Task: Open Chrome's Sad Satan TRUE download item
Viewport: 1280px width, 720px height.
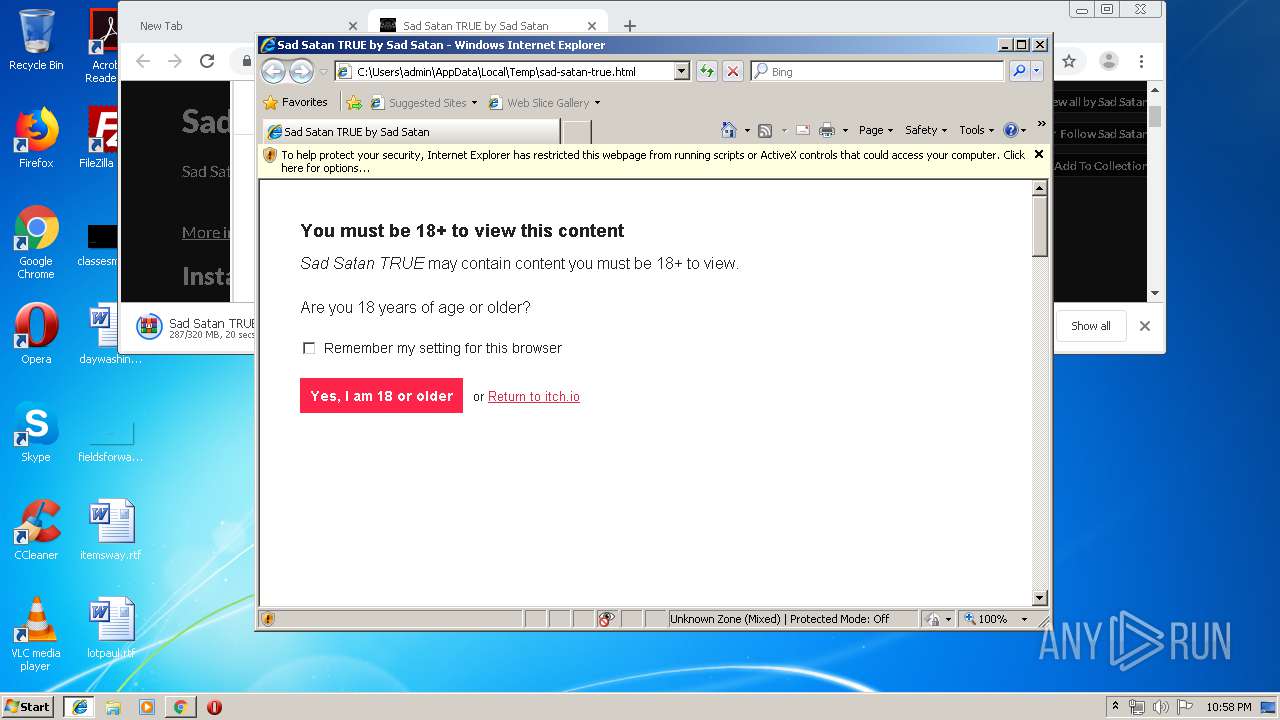Action: (195, 327)
